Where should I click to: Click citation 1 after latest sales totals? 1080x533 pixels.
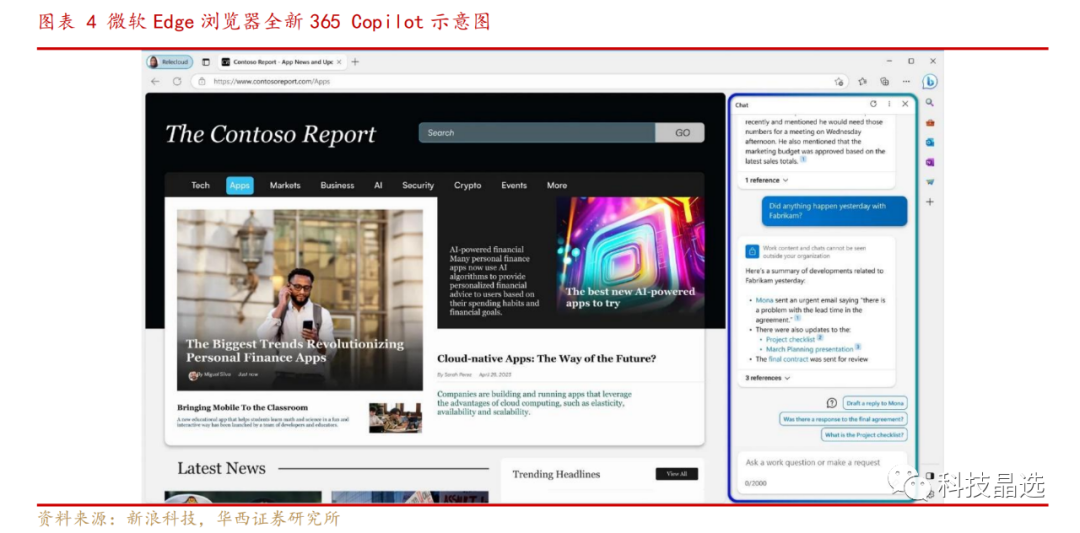click(803, 160)
